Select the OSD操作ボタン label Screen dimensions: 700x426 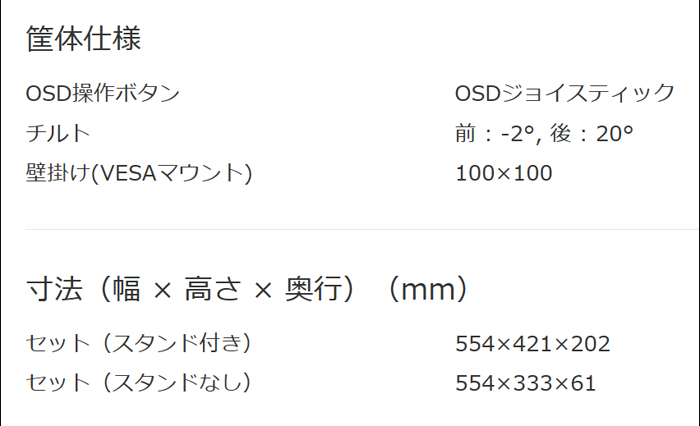(103, 93)
